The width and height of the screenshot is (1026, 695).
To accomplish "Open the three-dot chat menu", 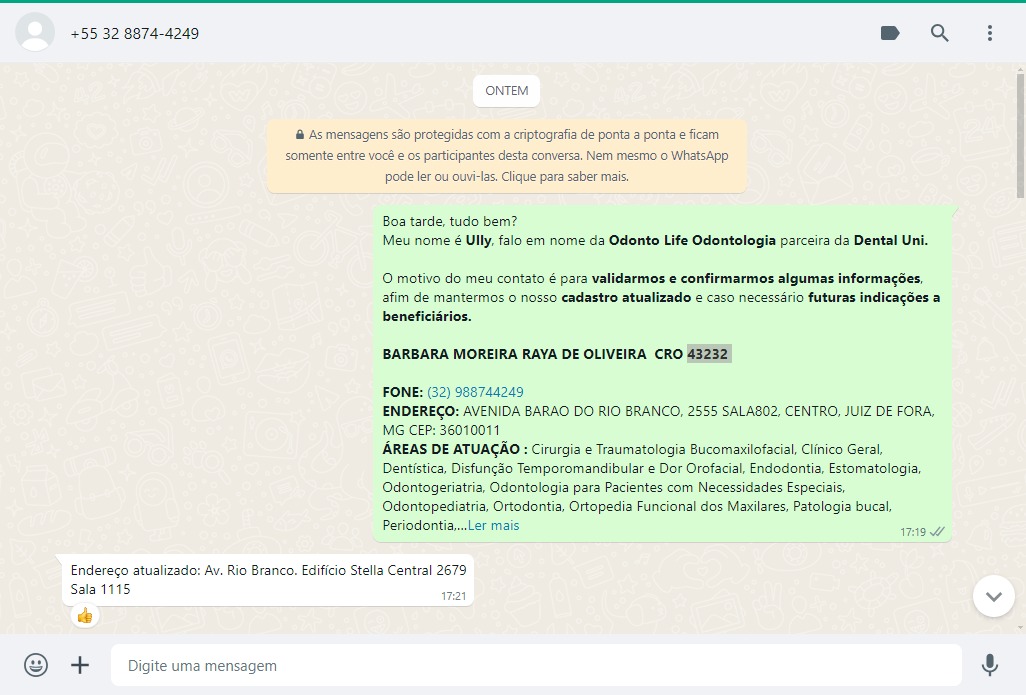I will [x=989, y=33].
